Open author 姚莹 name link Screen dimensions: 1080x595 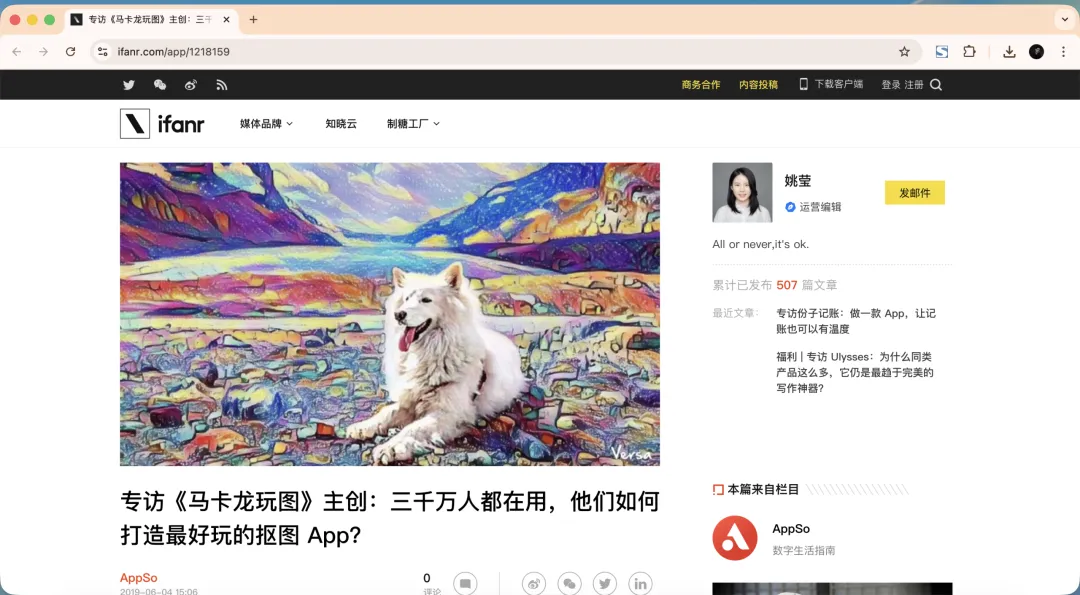(x=798, y=181)
